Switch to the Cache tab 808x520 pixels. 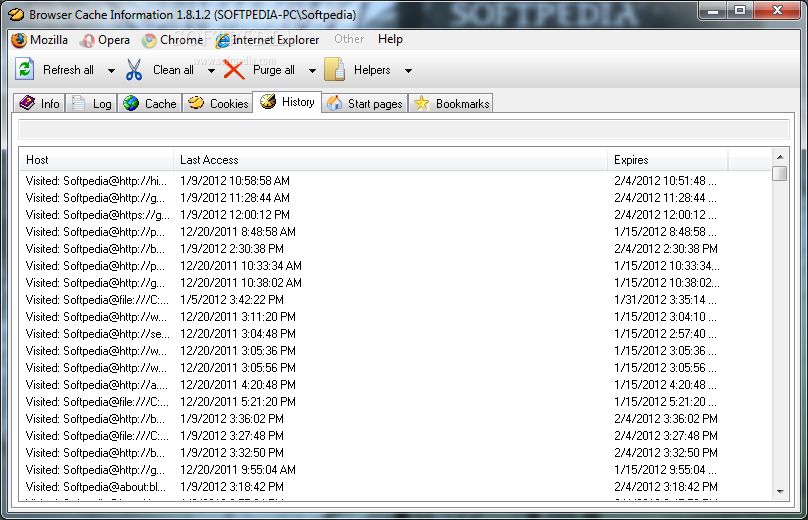(x=150, y=103)
